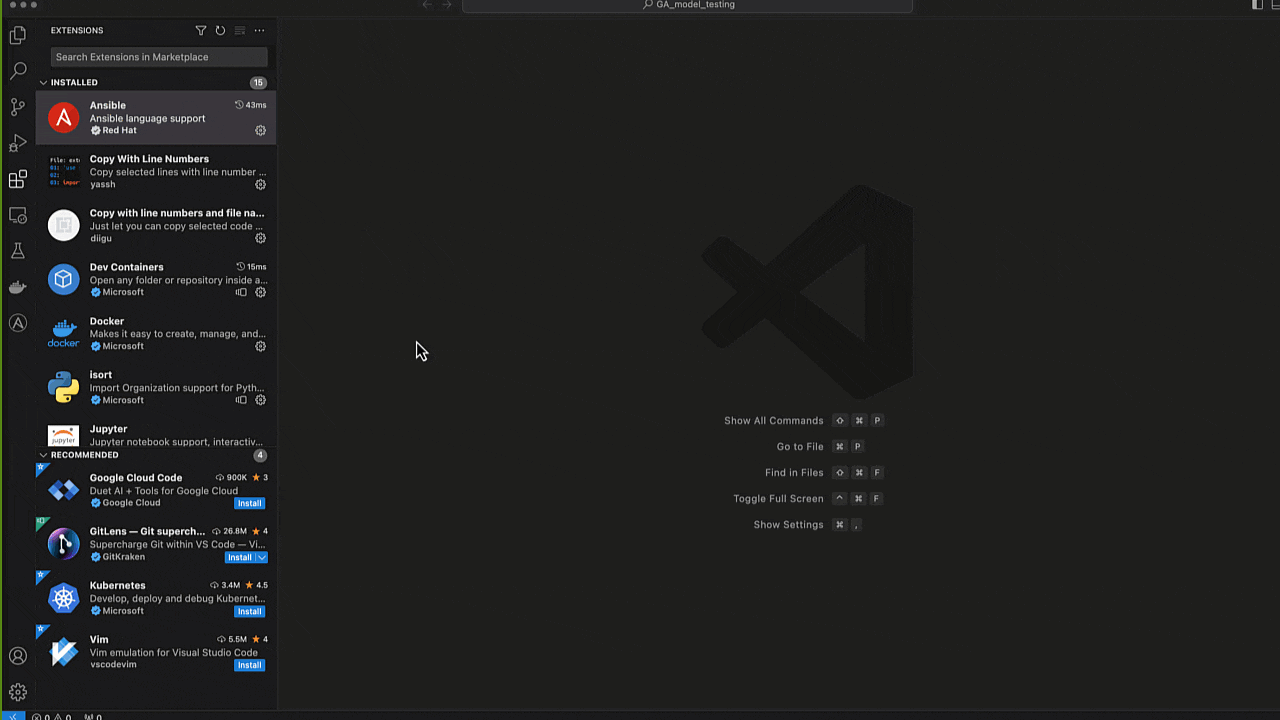Open the Source Control view
This screenshot has width=1280, height=720.
(17, 107)
